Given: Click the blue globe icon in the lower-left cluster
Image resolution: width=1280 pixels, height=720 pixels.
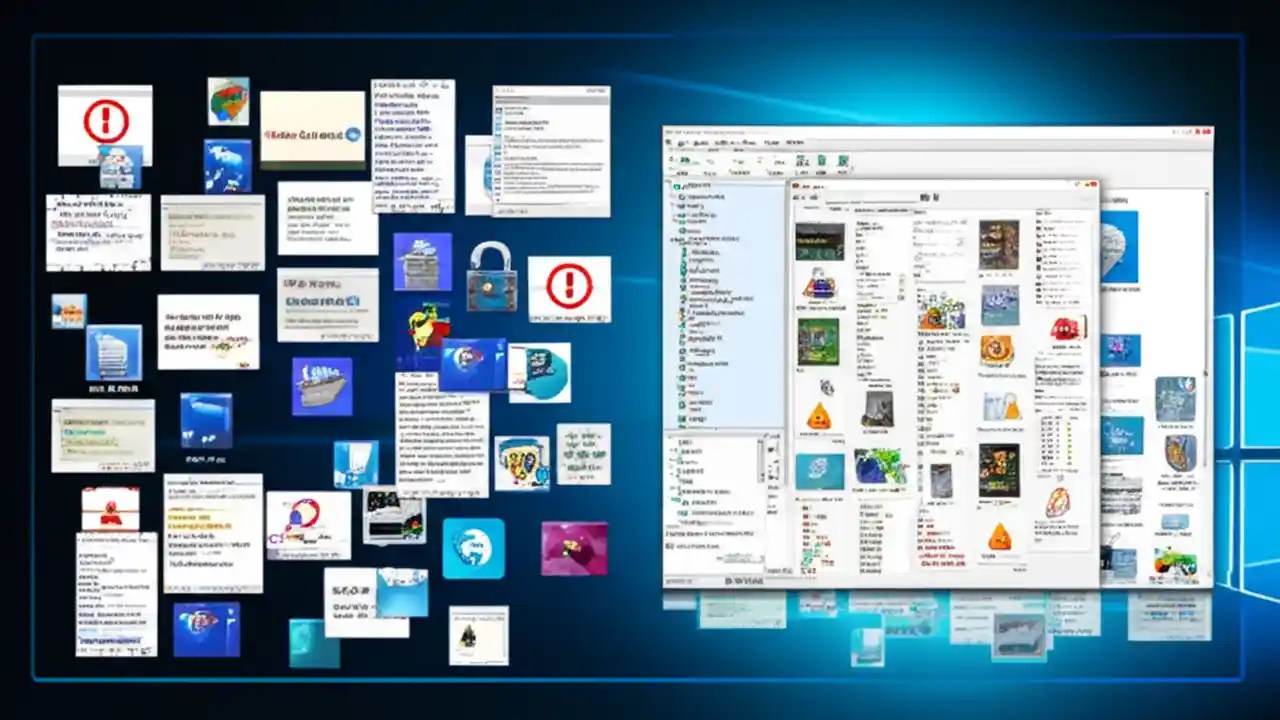Looking at the screenshot, I should [x=474, y=547].
